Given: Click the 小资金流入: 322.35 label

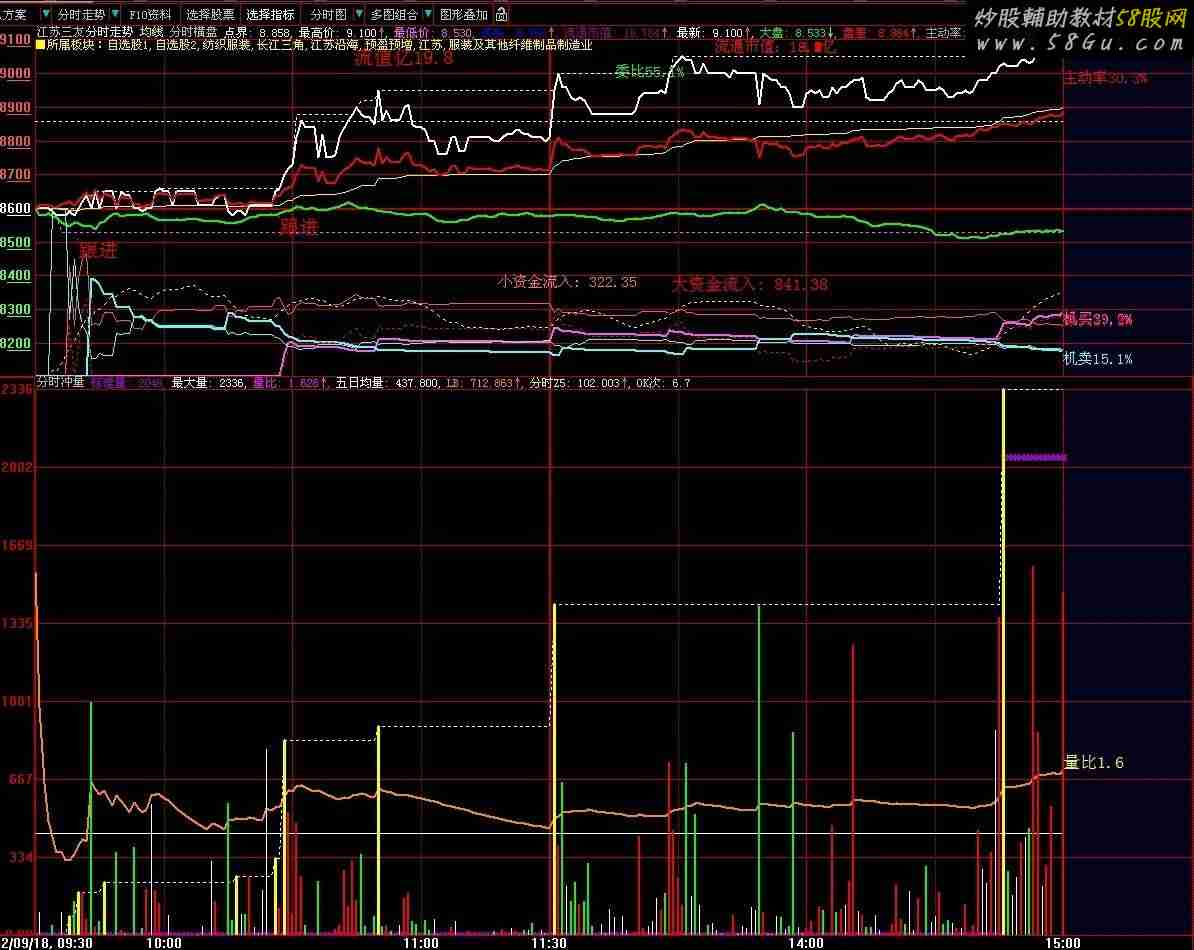Looking at the screenshot, I should 567,282.
